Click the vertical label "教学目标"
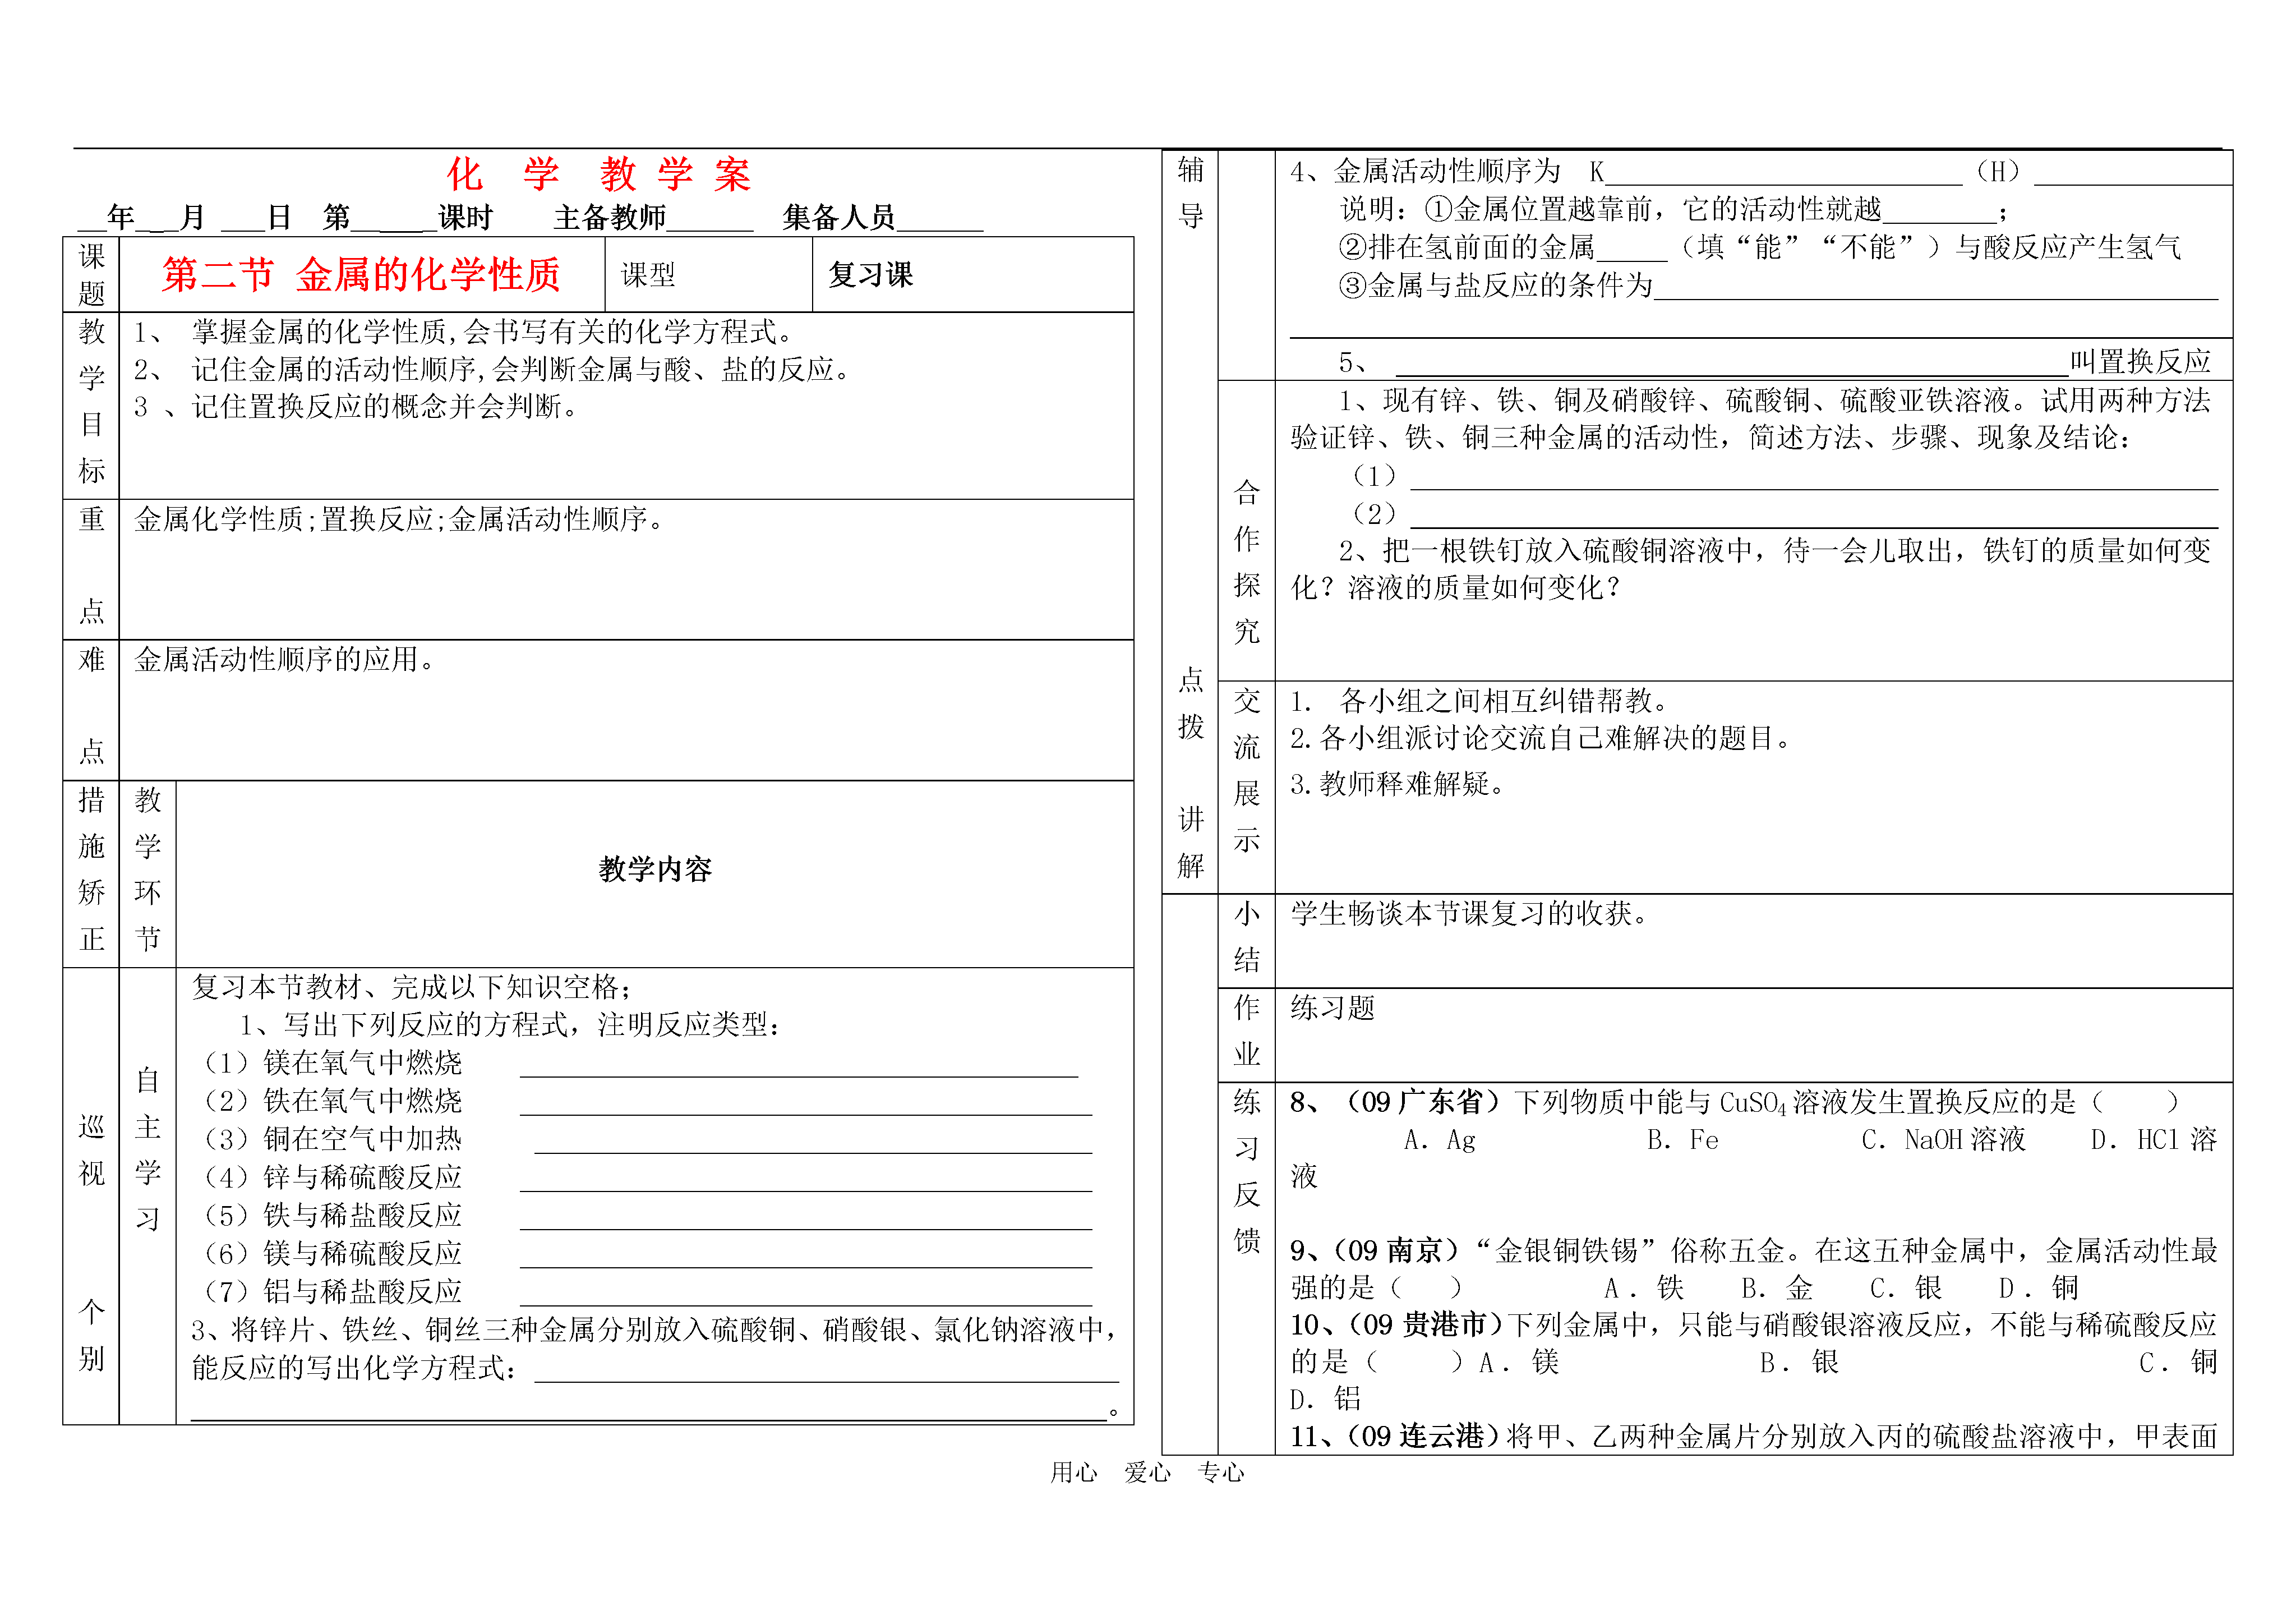This screenshot has width=2296, height=1624. pos(92,402)
